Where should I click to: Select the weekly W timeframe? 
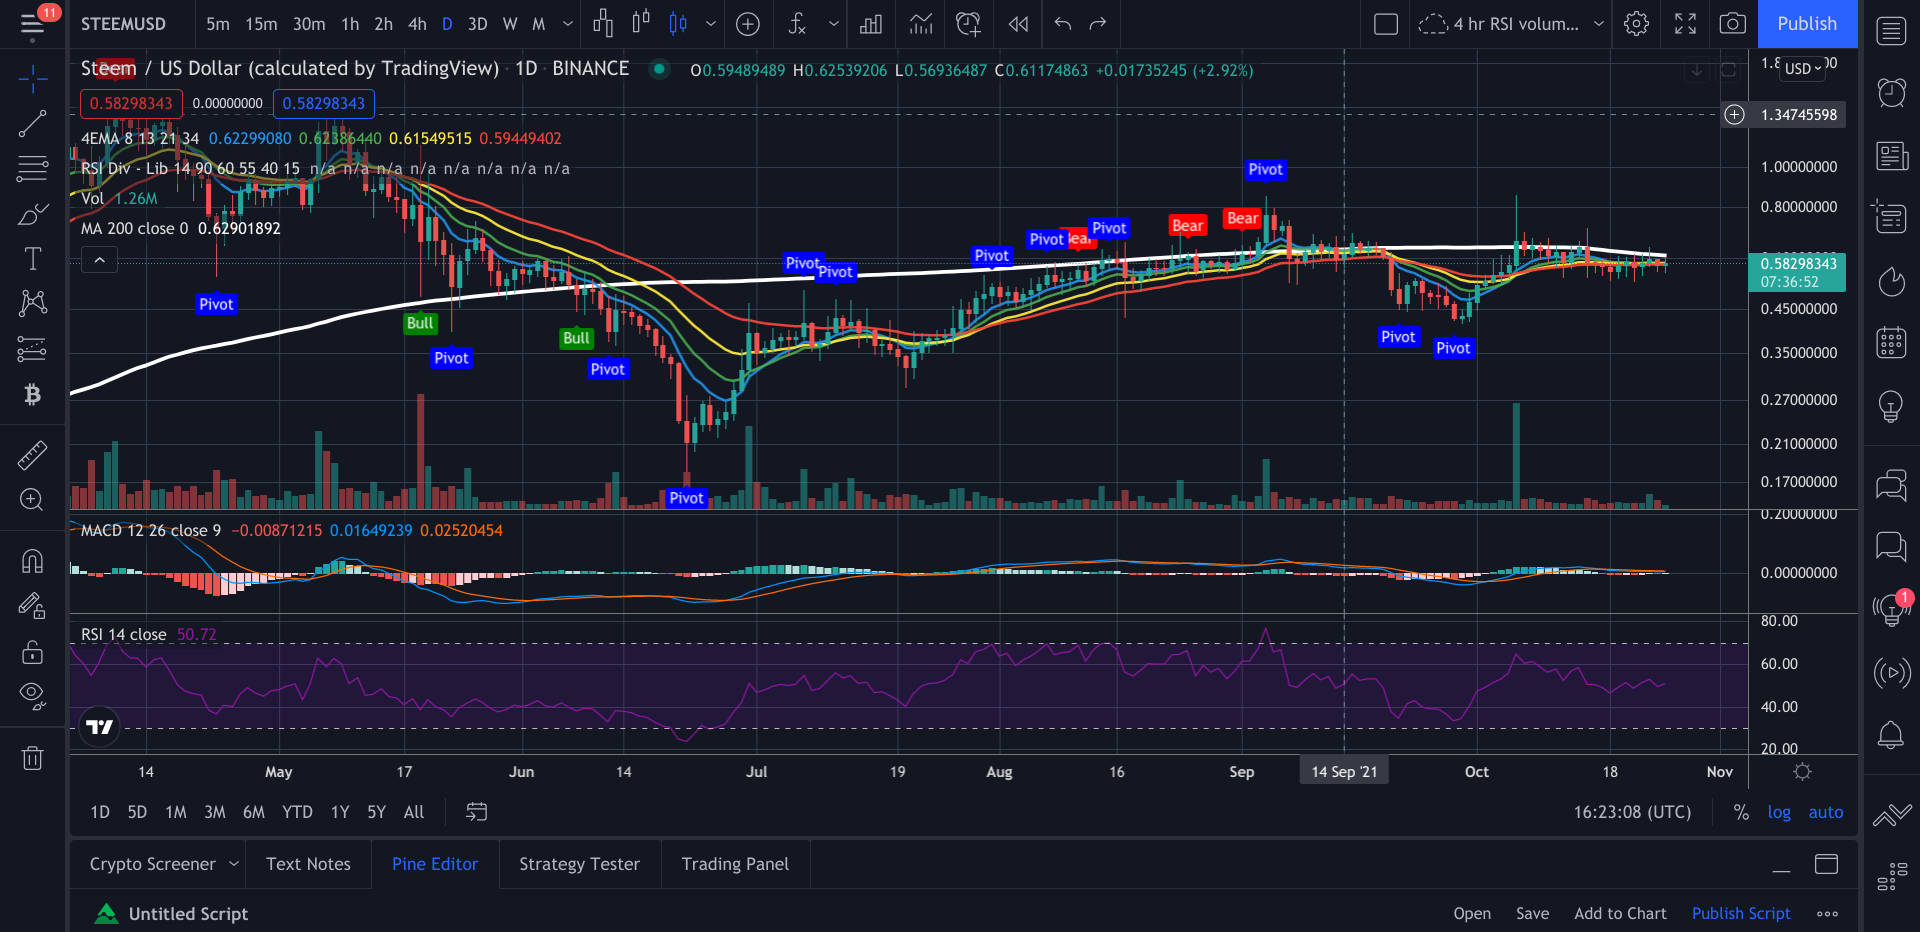(510, 24)
